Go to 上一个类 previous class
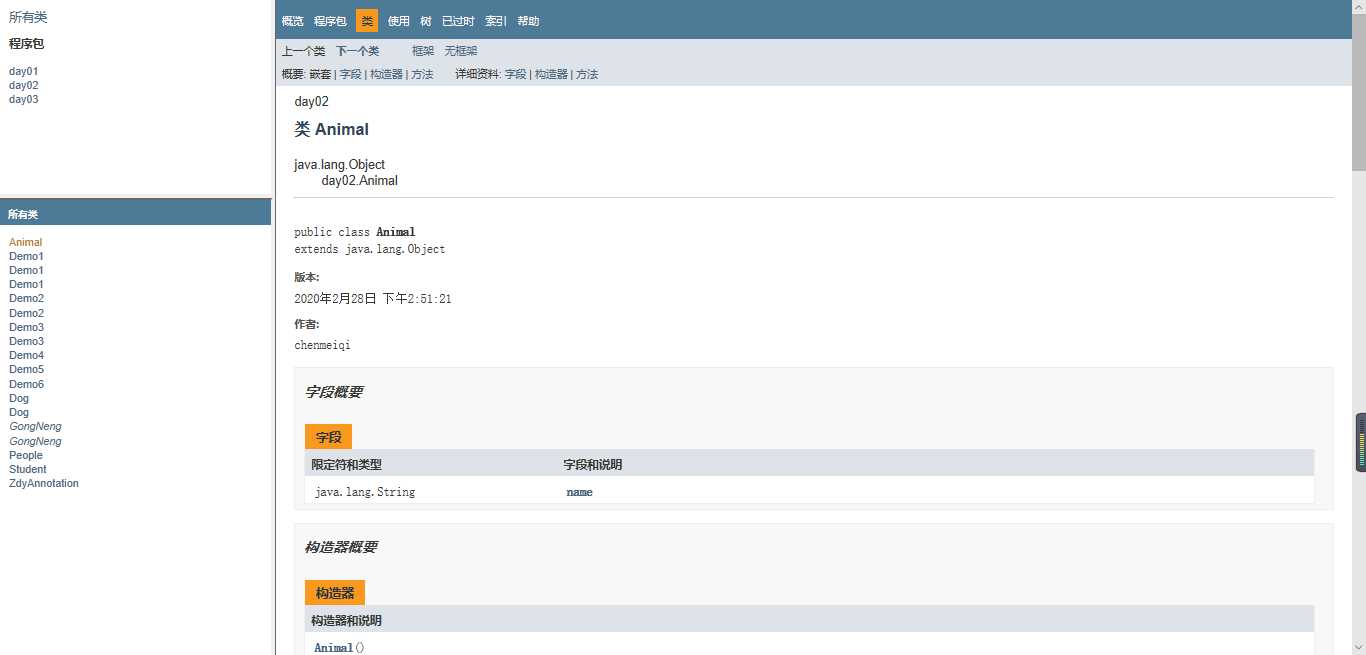The height and width of the screenshot is (655, 1366). click(304, 51)
